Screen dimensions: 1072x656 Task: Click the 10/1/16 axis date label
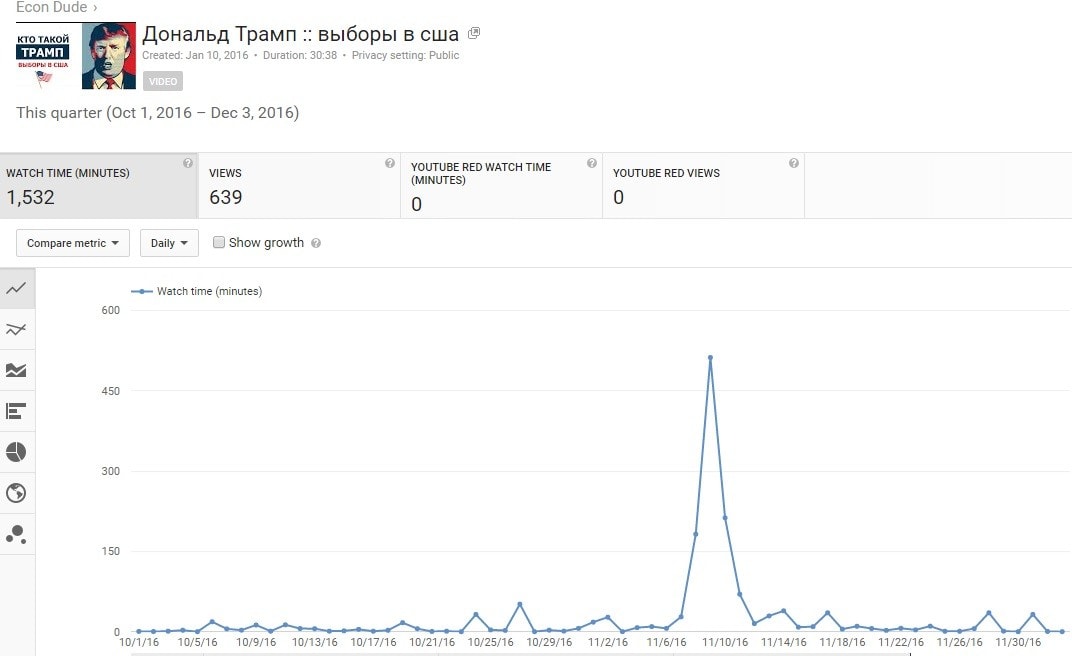click(139, 642)
